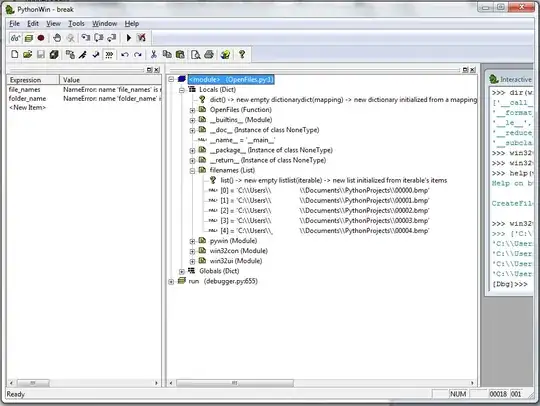Image resolution: width=540 pixels, height=406 pixels.
Task: Expand the pywin (Module) node
Action: 193,241
